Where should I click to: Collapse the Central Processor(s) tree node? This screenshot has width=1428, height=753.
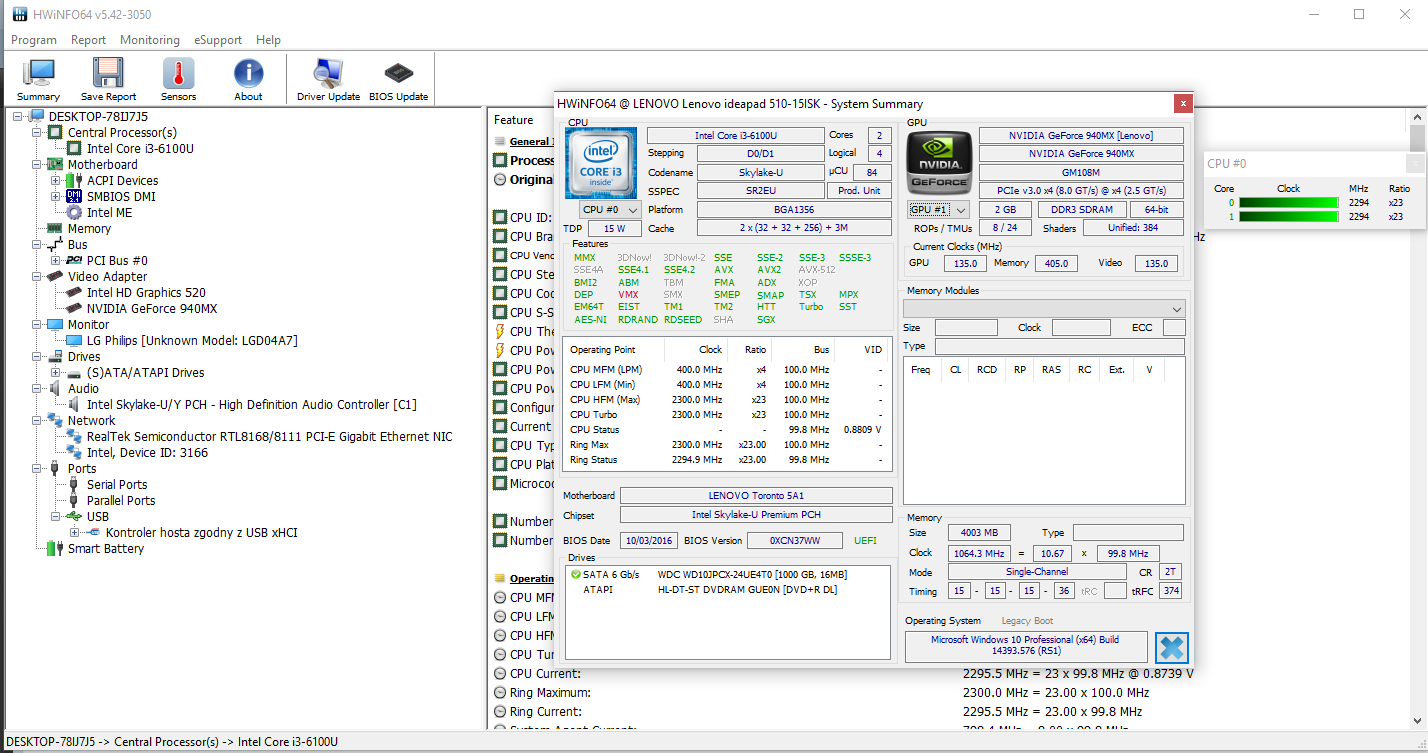(37, 133)
